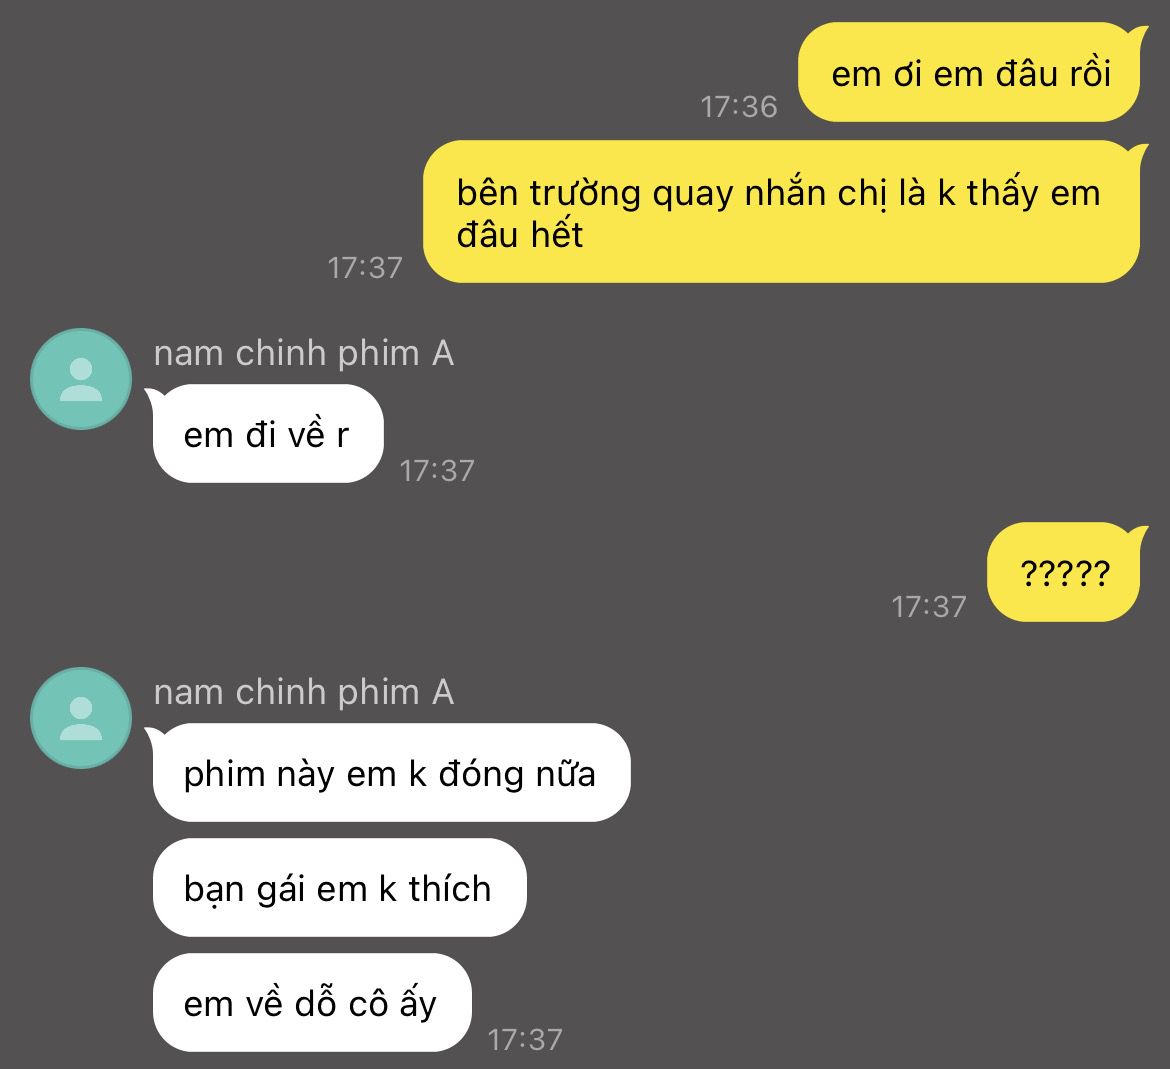
Task: Open upper 'nam chinh phim A' sender name
Action: click(x=304, y=354)
